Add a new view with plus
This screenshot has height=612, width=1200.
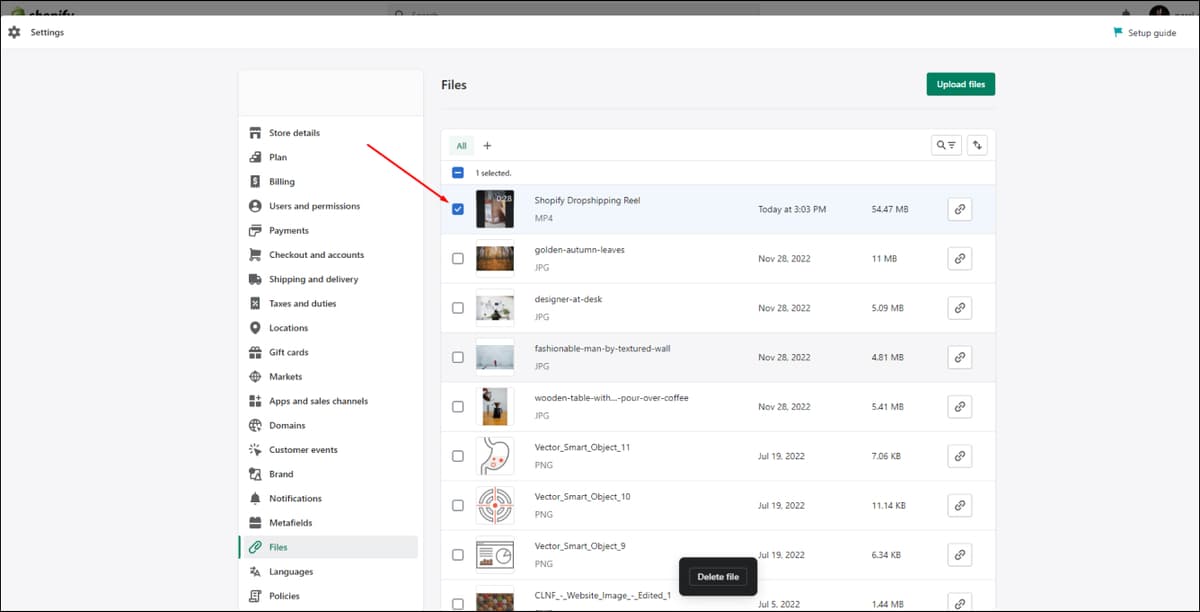487,146
